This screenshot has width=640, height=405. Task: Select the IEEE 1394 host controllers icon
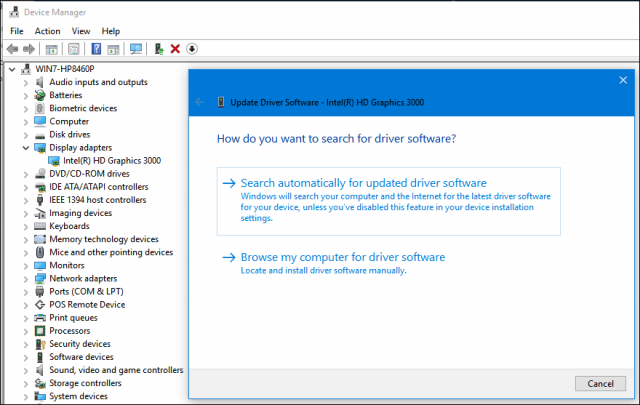[40, 200]
